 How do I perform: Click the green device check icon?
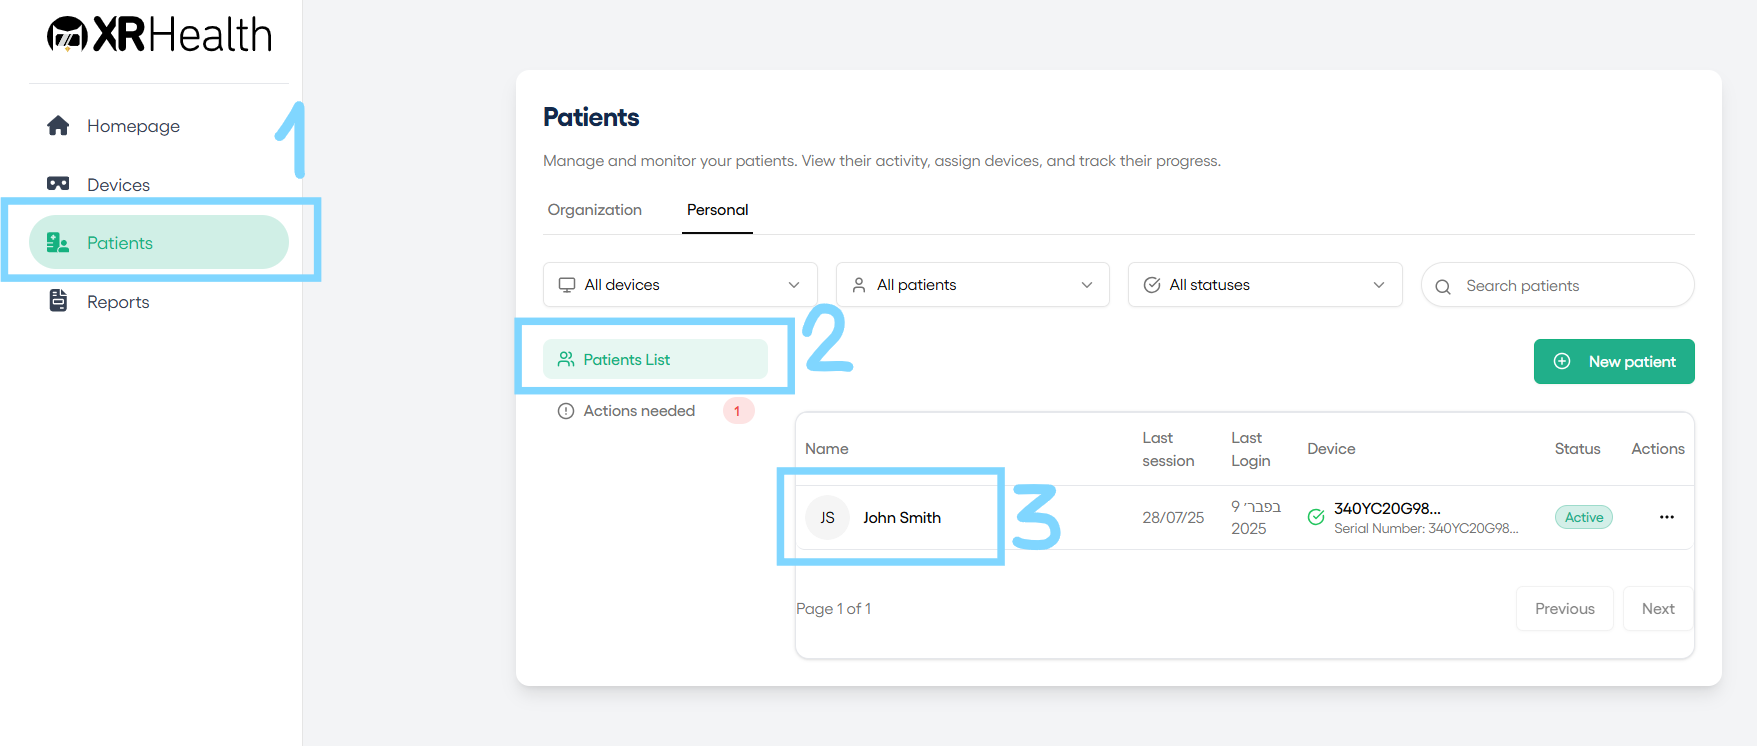click(1316, 517)
